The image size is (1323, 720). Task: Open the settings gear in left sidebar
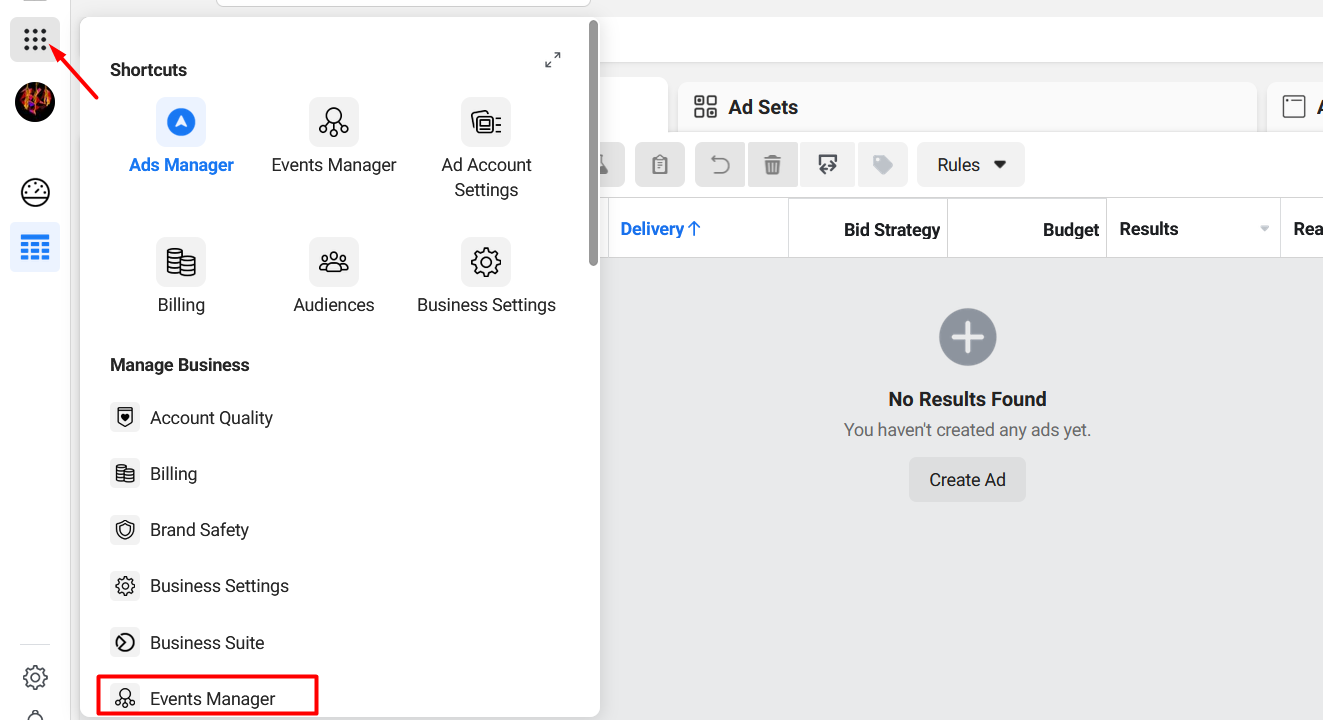click(x=35, y=677)
